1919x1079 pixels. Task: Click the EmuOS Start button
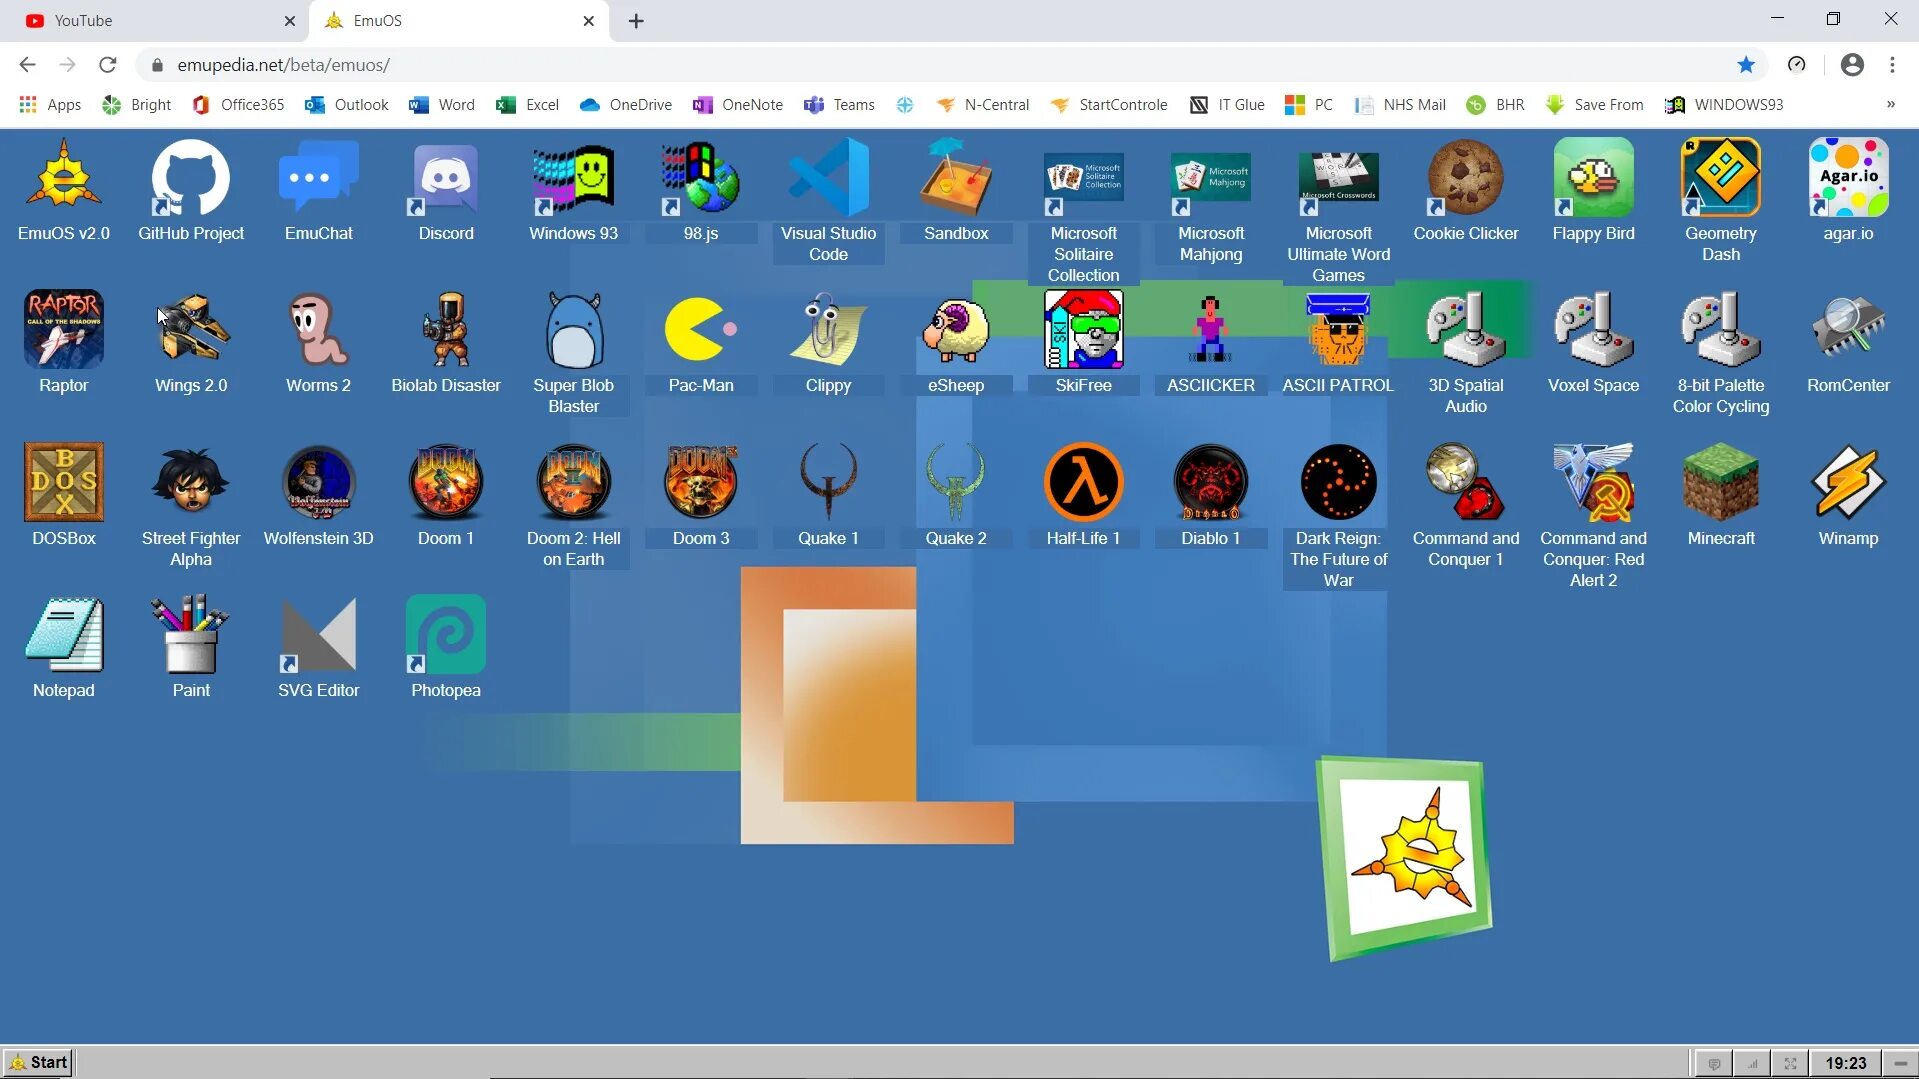click(38, 1062)
